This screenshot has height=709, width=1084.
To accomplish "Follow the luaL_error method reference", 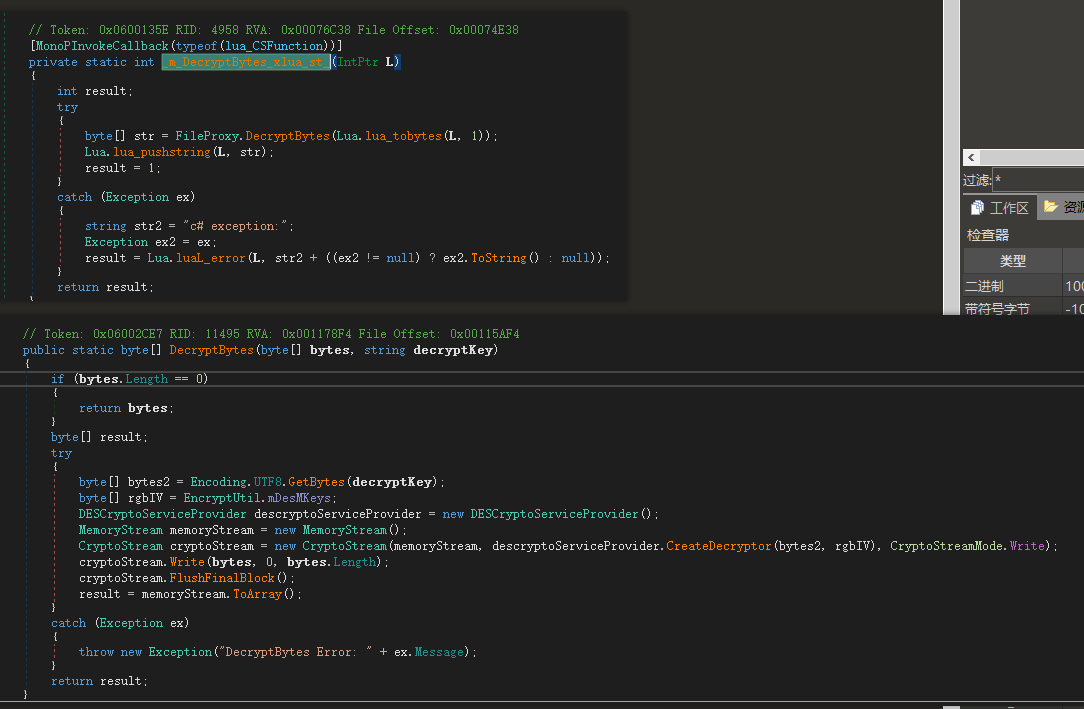I will tap(209, 258).
